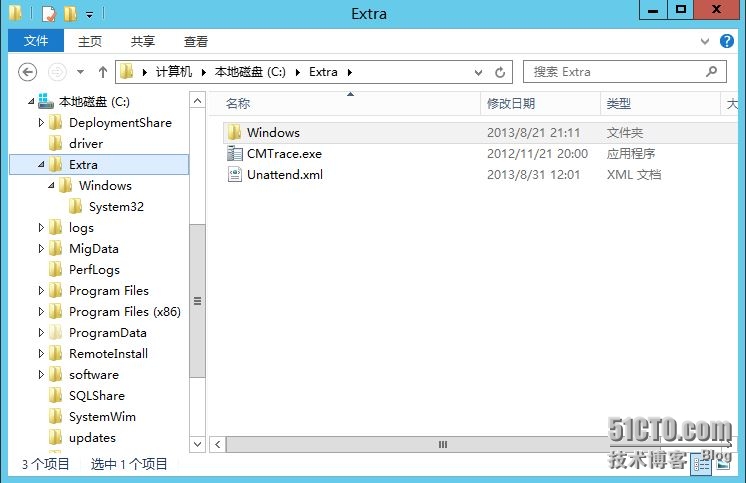Image resolution: width=746 pixels, height=483 pixels.
Task: Collapse the Windows tree node under Extra
Action: point(51,185)
